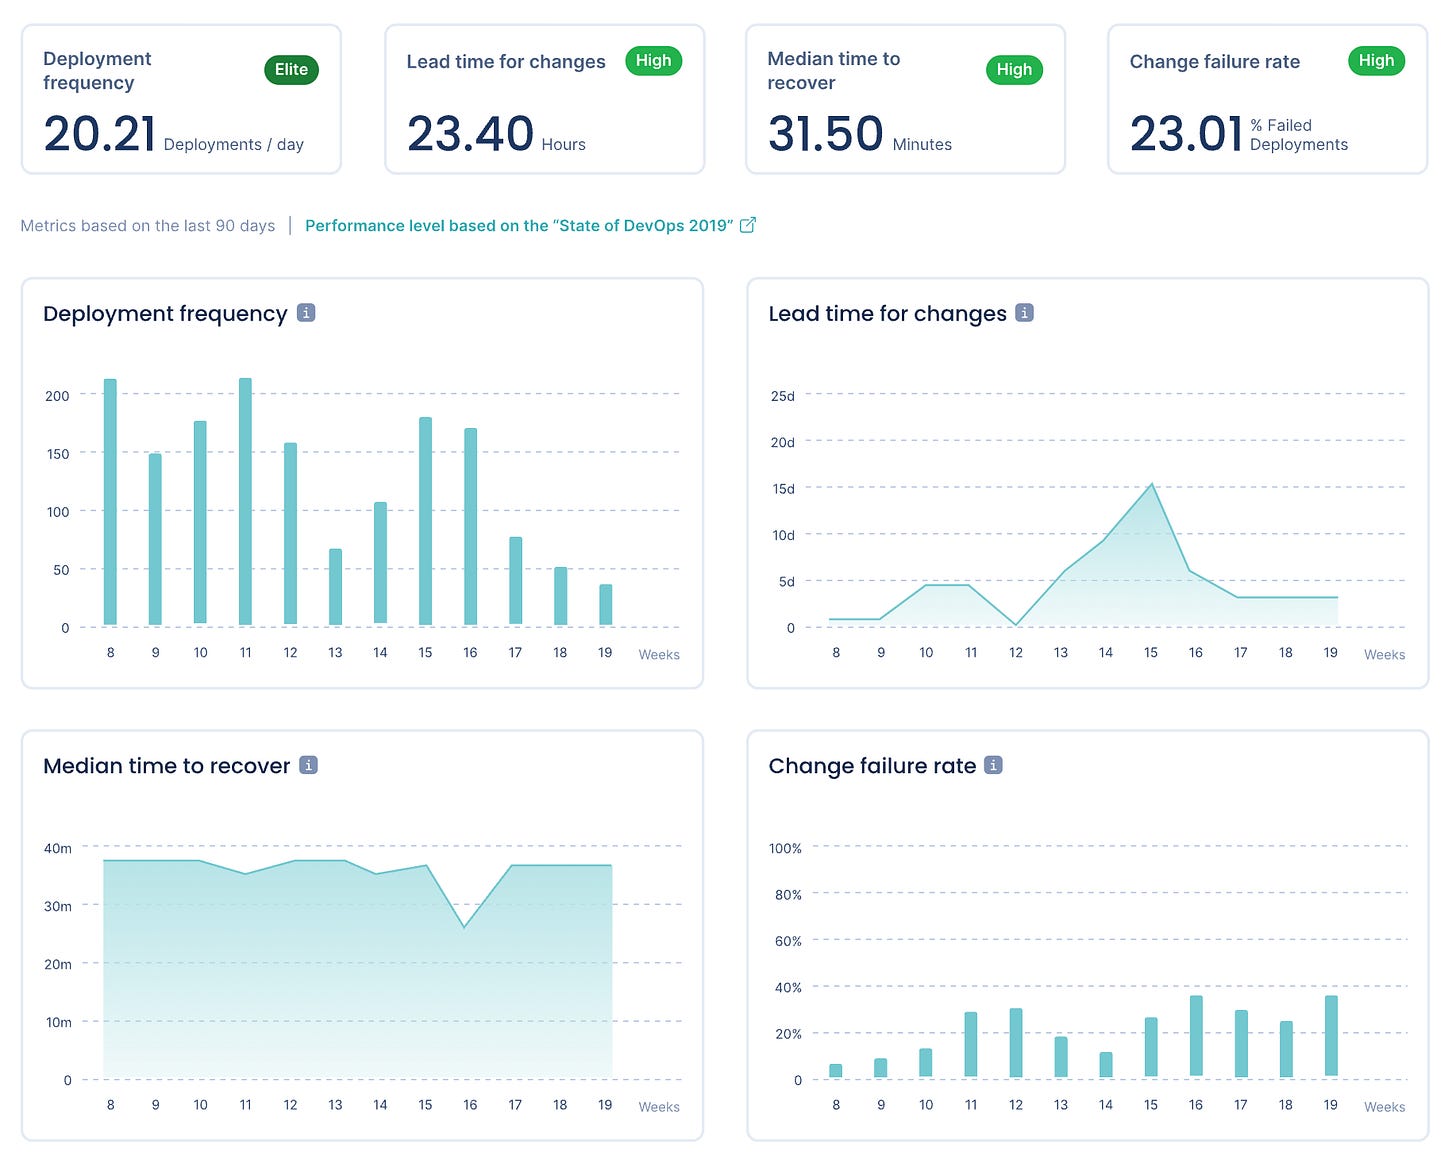Toggle the Deployment frequency summary card

click(x=181, y=99)
